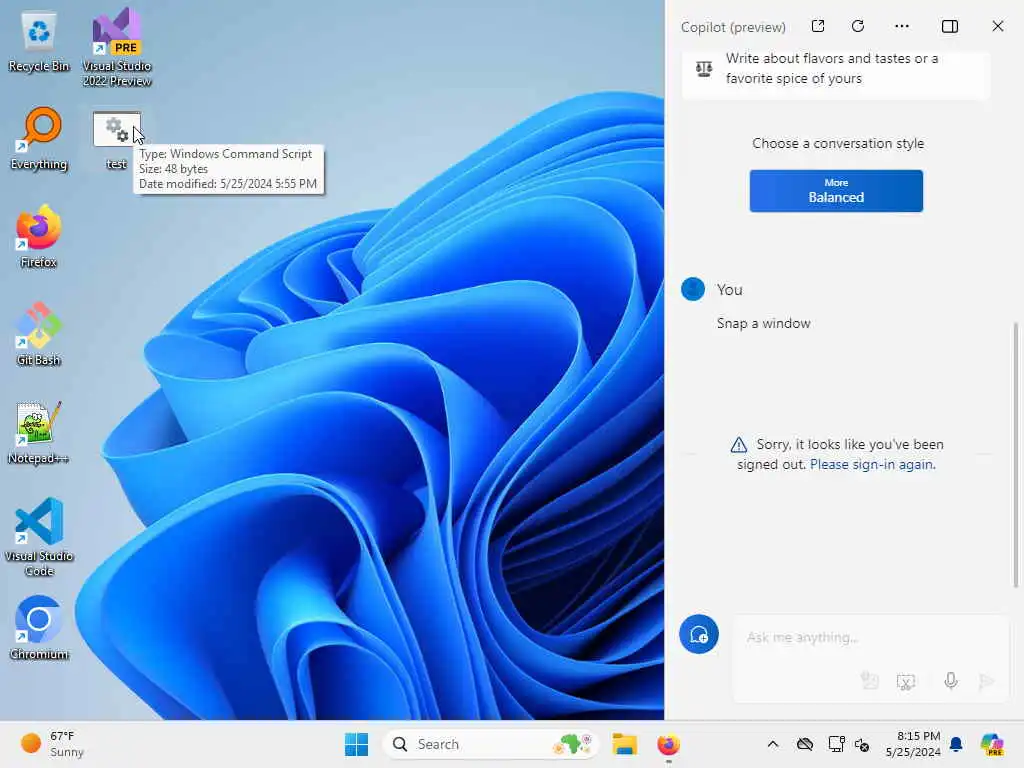
Task: Click the 'You' user avatar
Action: pos(693,289)
